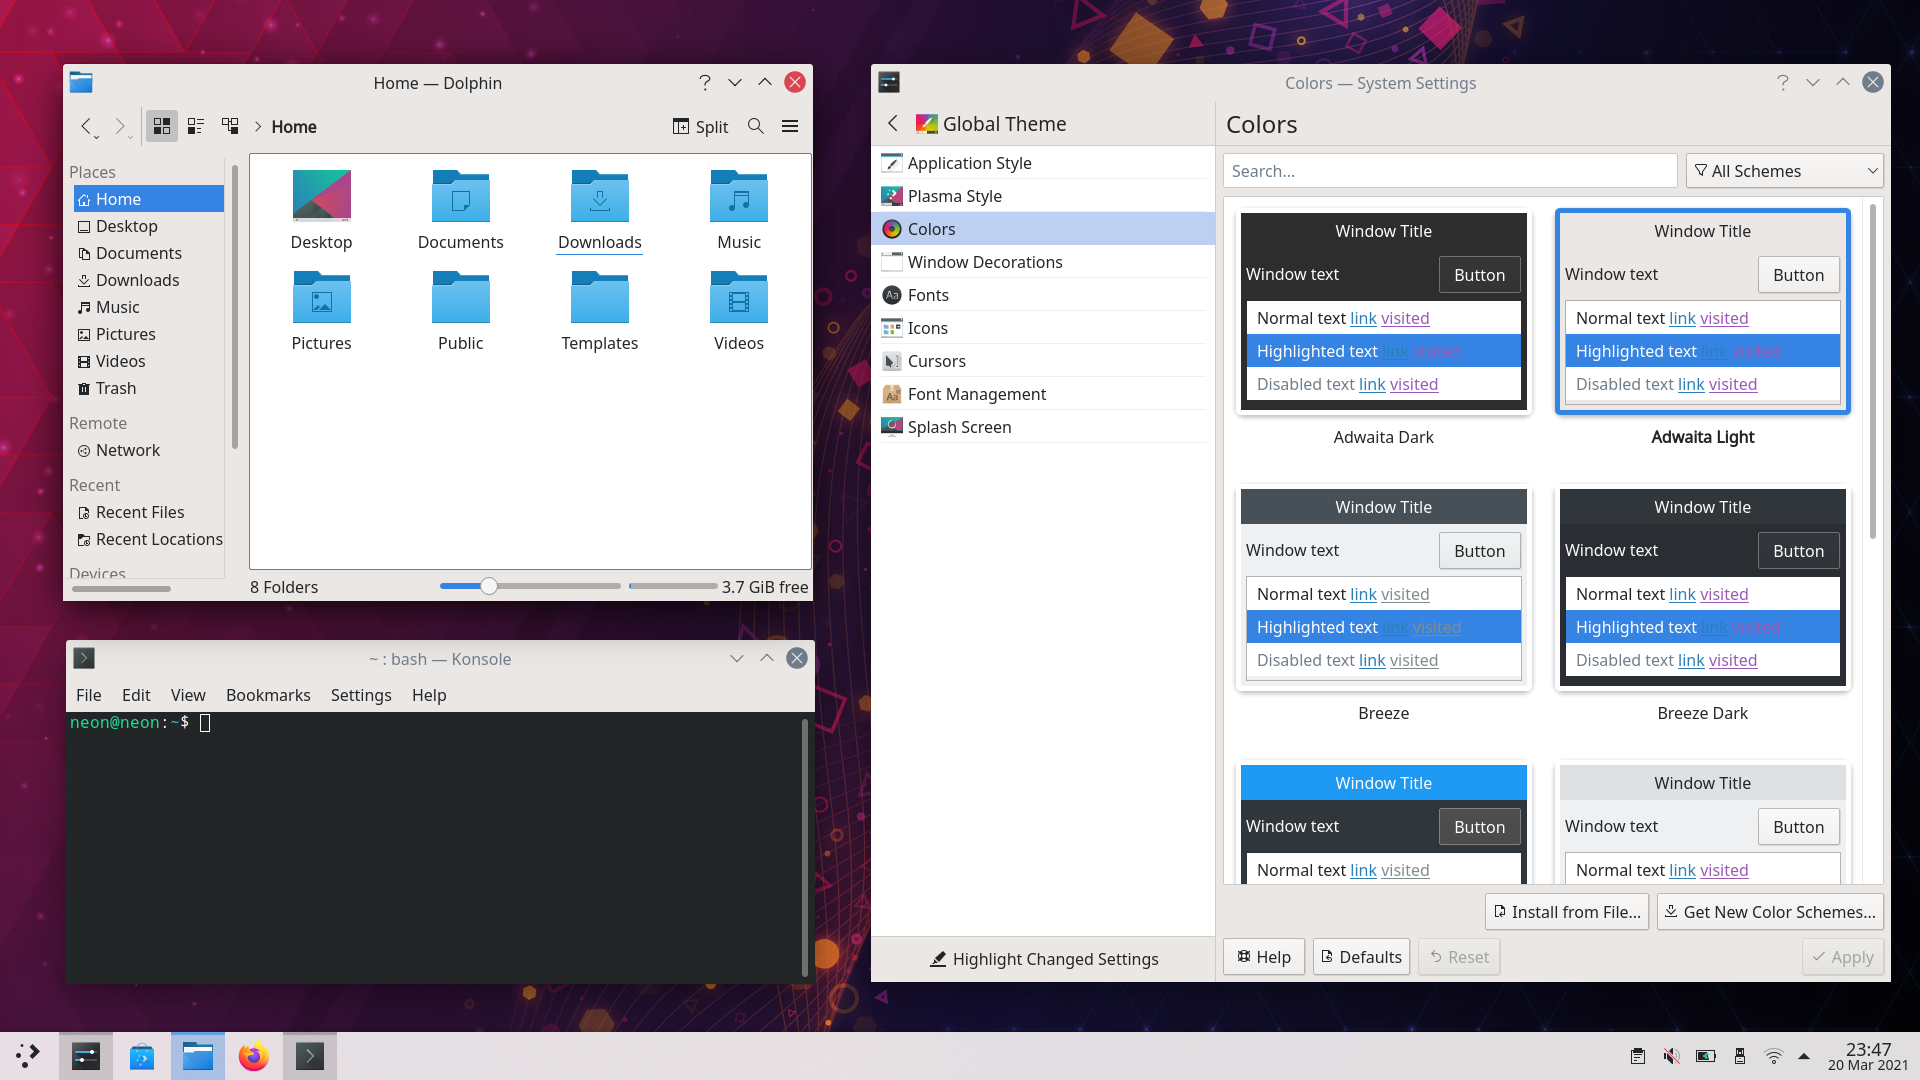Open Konsole Bookmarks menu
1920x1080 pixels.
(x=268, y=695)
